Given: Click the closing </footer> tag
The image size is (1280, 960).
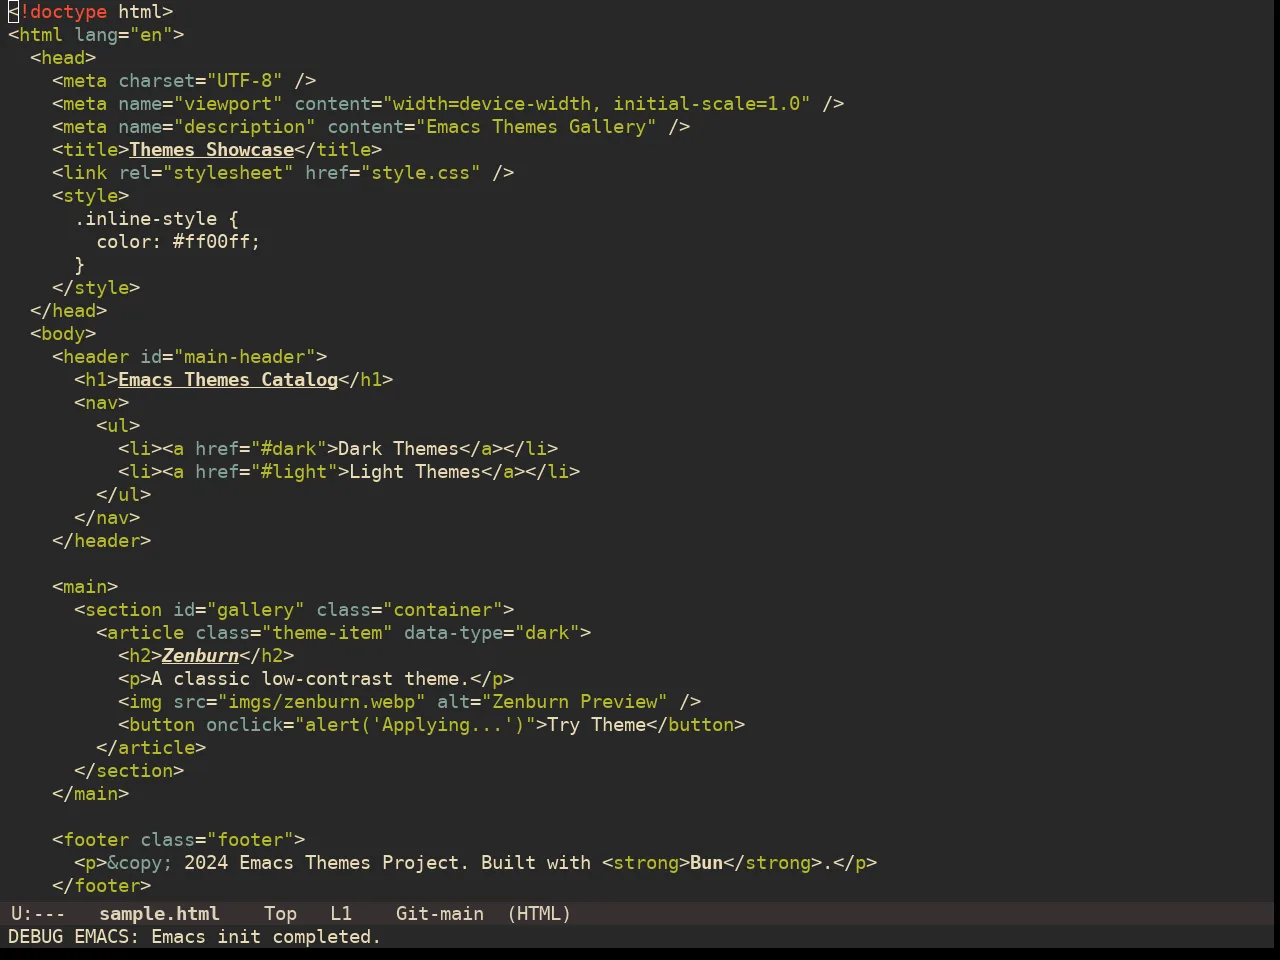Looking at the screenshot, I should (x=102, y=886).
